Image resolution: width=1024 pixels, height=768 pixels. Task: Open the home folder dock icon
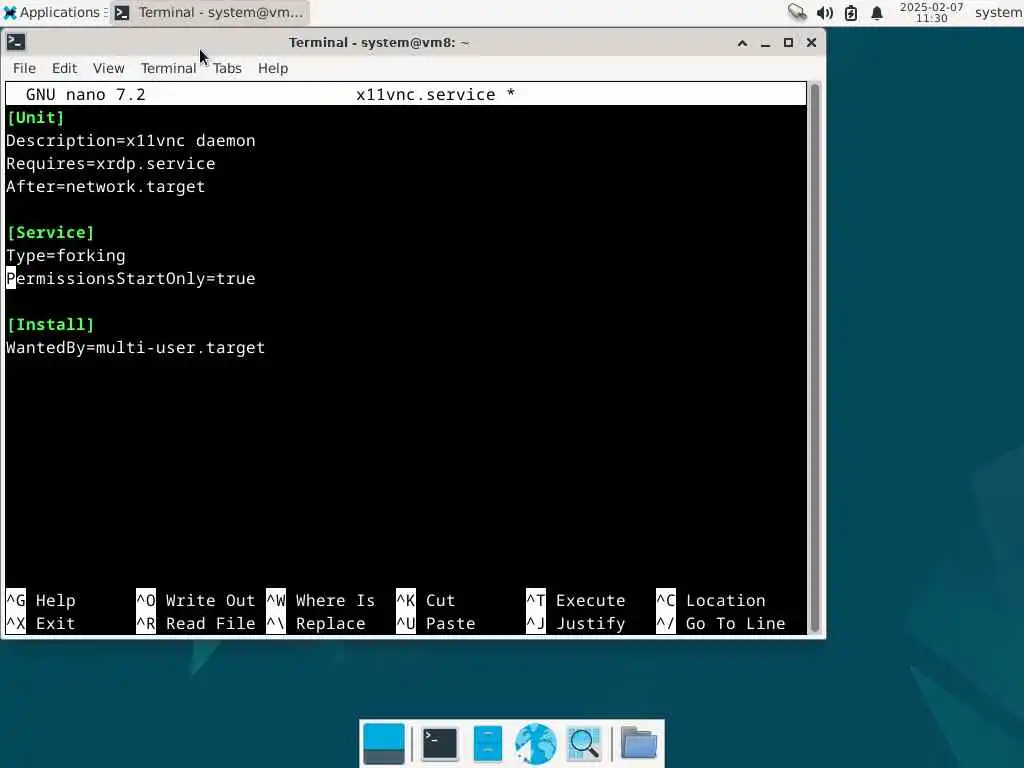coord(639,743)
